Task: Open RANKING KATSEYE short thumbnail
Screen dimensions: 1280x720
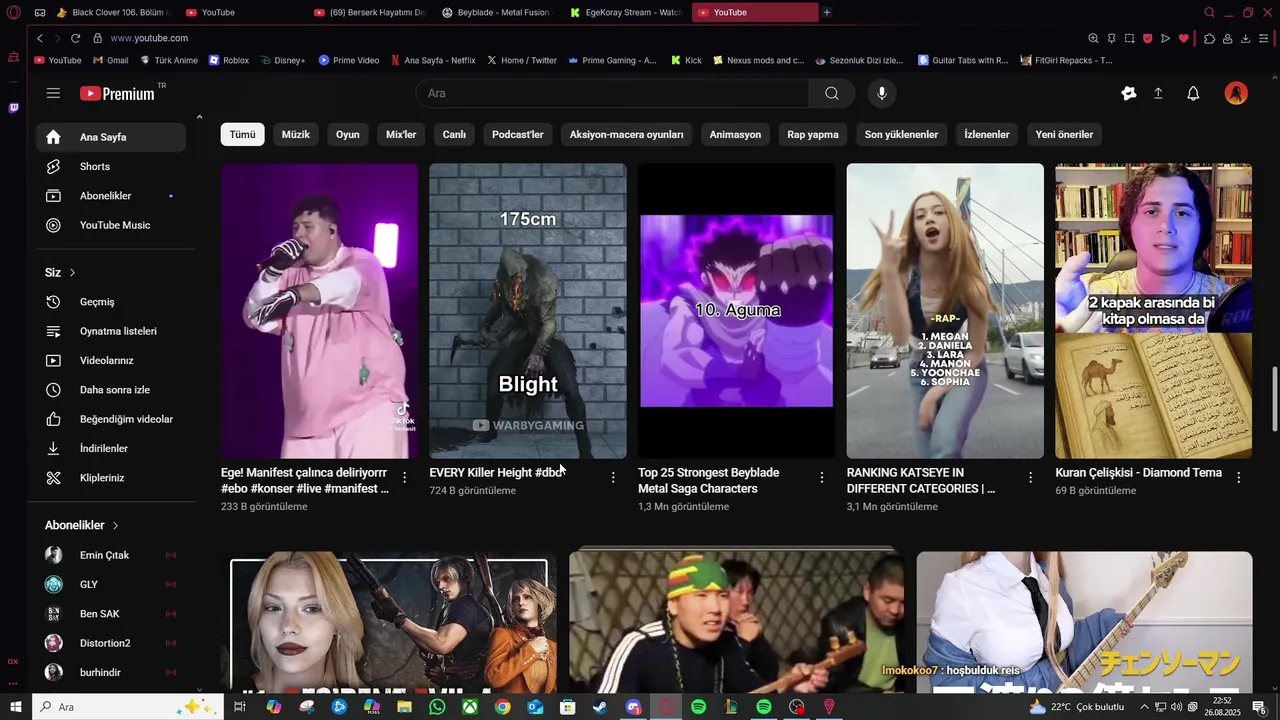Action: click(x=945, y=311)
